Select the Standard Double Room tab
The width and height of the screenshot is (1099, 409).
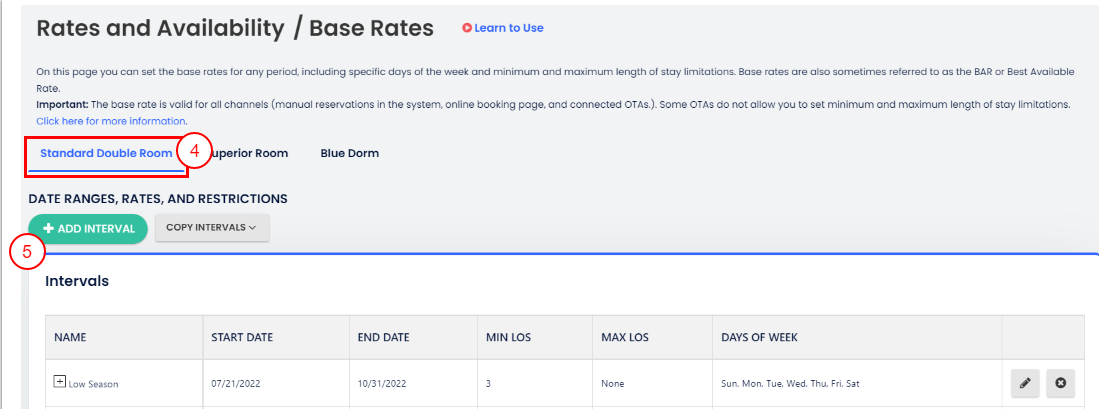pos(106,154)
